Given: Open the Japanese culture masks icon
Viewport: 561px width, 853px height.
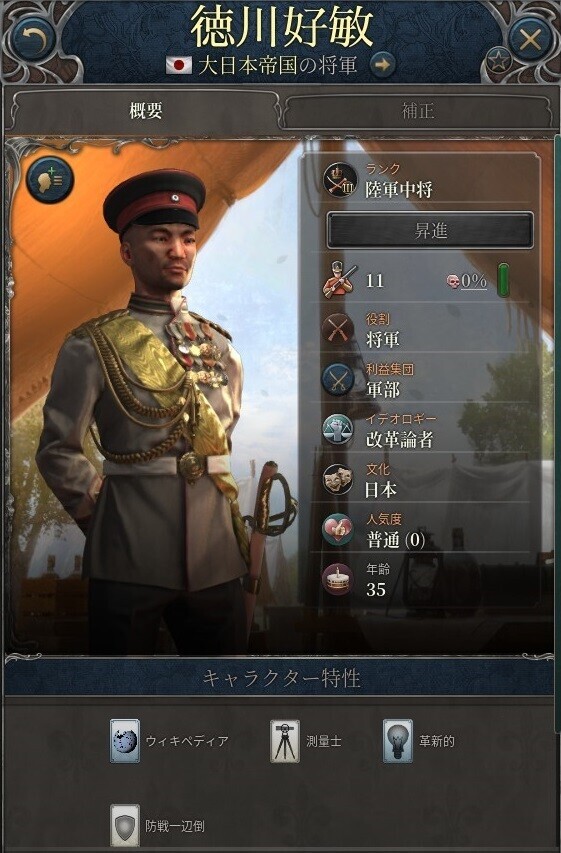Looking at the screenshot, I should tap(338, 480).
